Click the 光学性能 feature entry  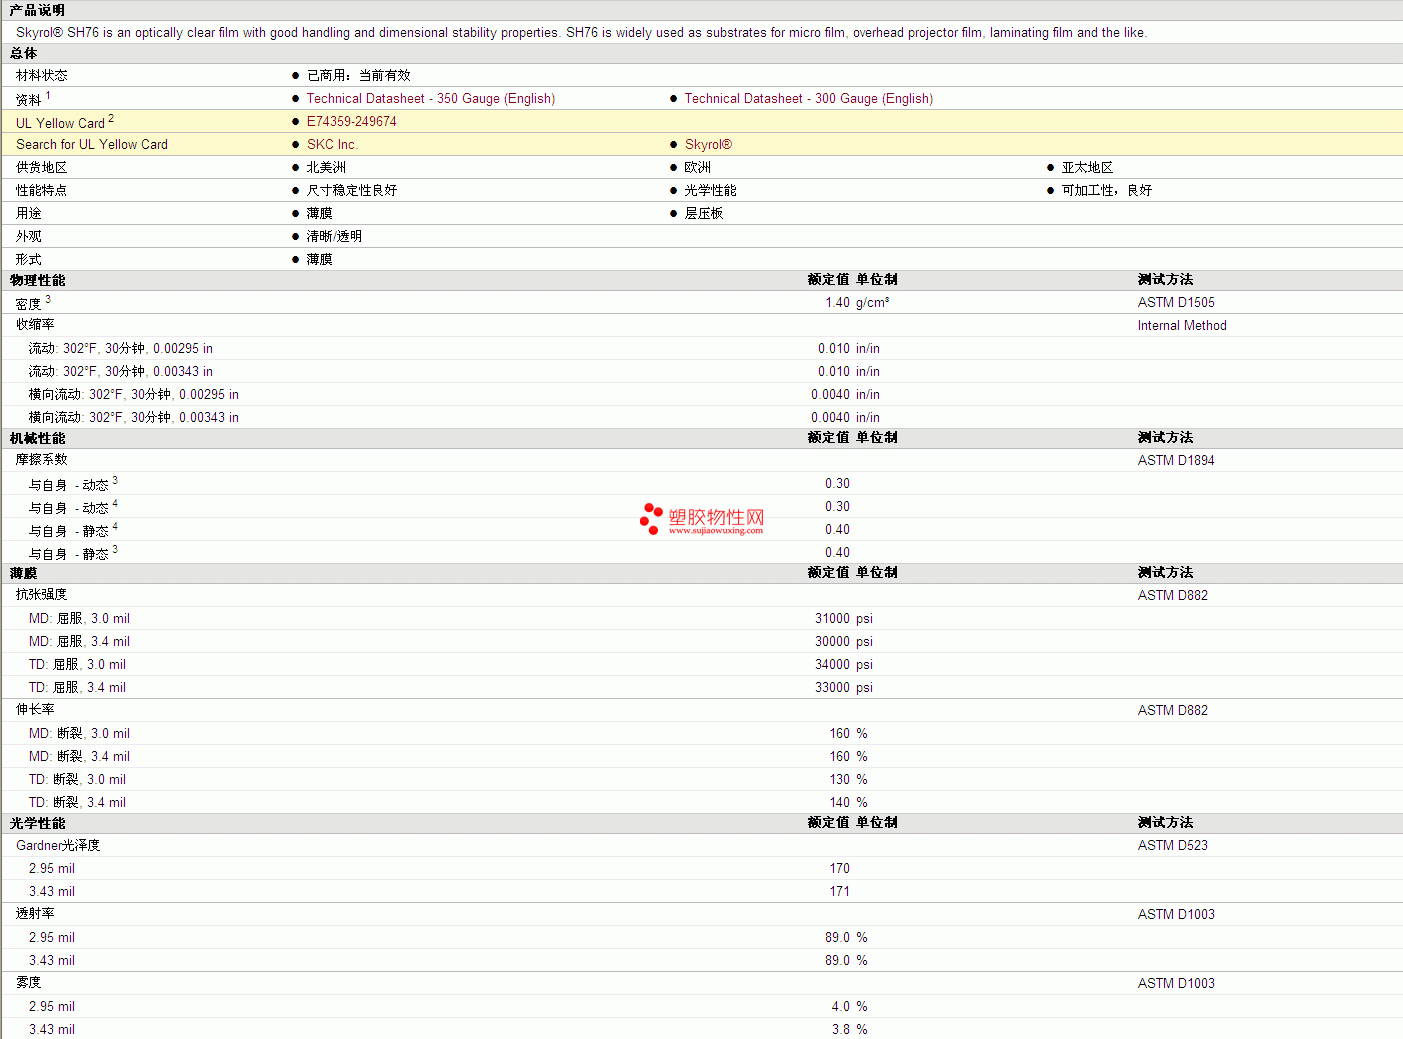pyautogui.click(x=710, y=190)
